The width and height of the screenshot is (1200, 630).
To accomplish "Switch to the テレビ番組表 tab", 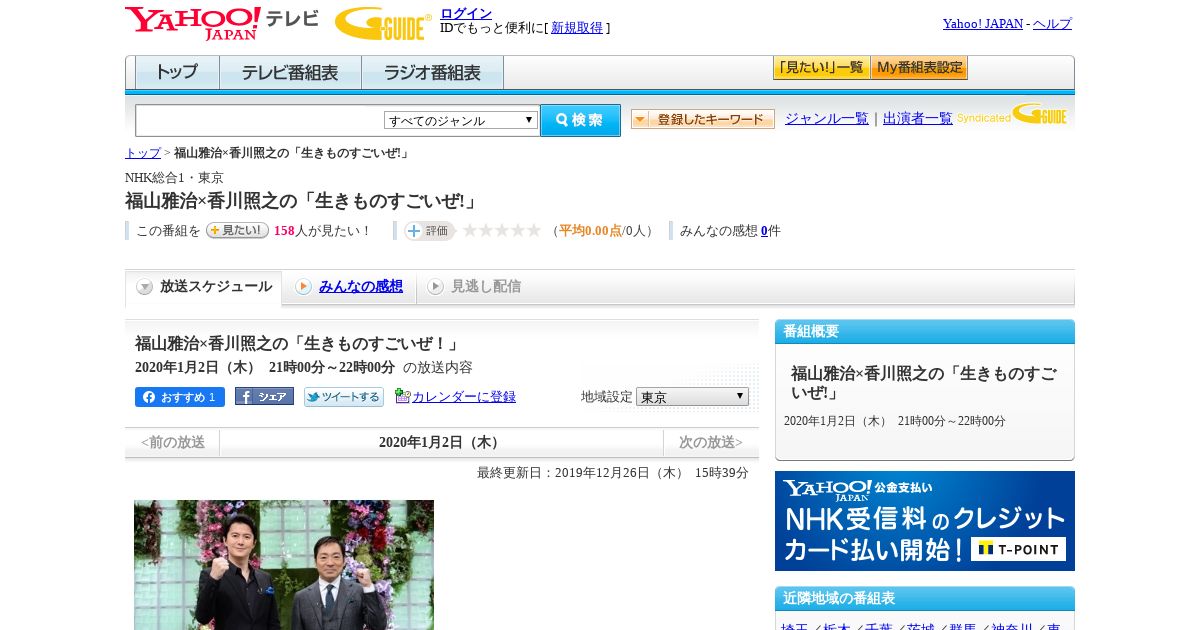I will [290, 73].
